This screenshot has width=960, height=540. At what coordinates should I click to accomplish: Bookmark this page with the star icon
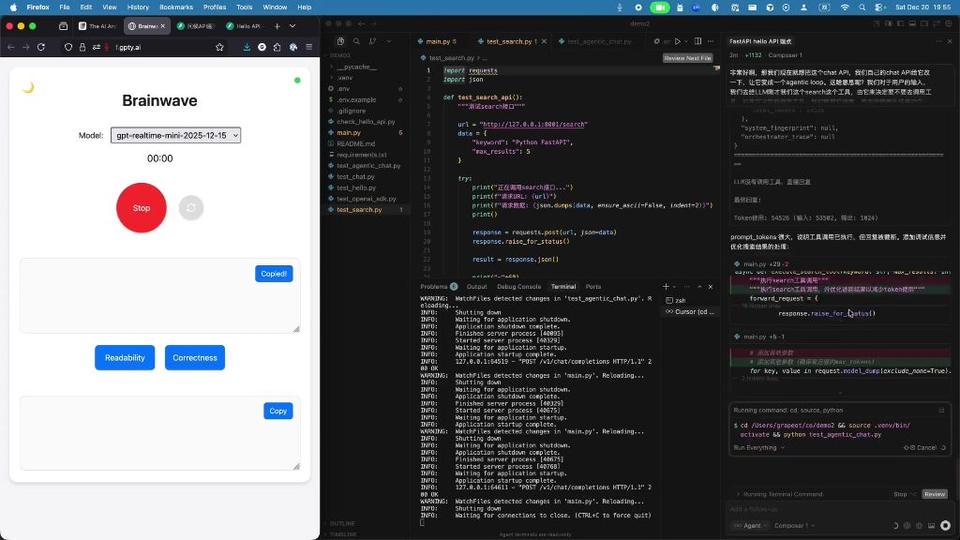(x=220, y=47)
